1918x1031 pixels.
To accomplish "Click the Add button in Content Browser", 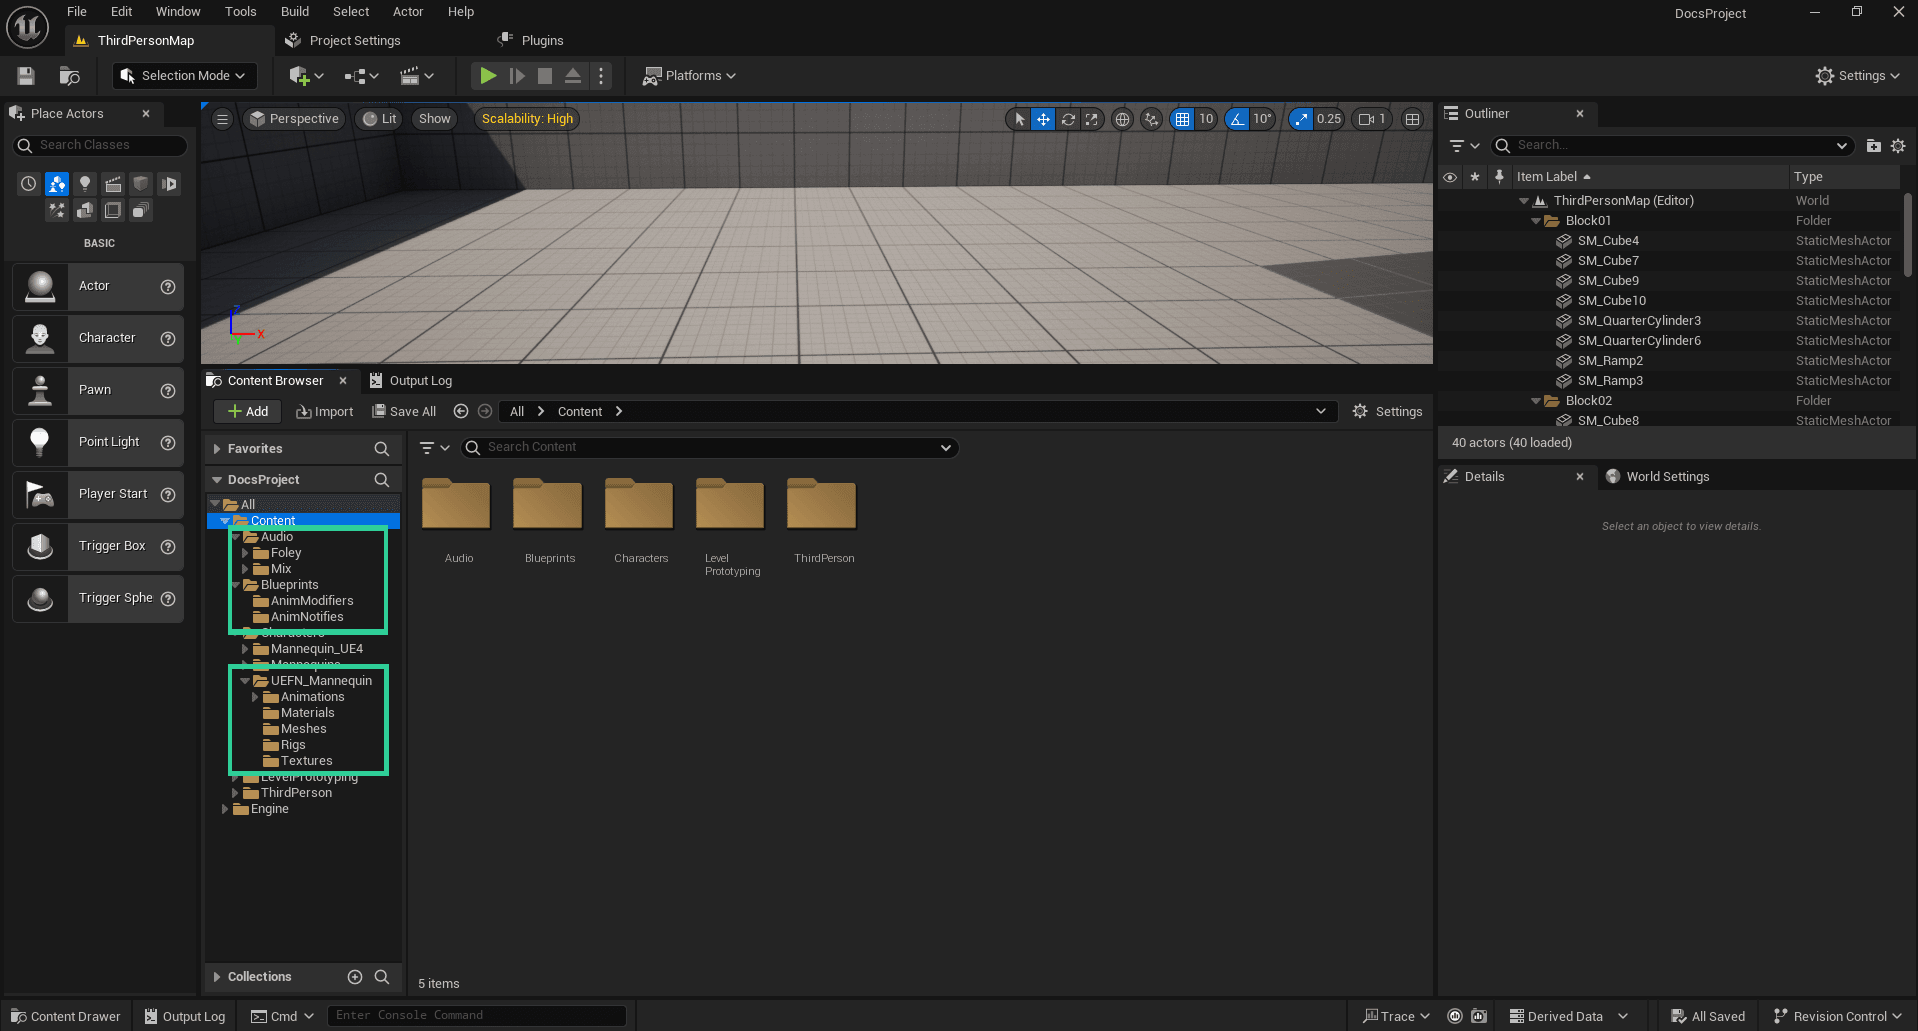I will pyautogui.click(x=248, y=412).
